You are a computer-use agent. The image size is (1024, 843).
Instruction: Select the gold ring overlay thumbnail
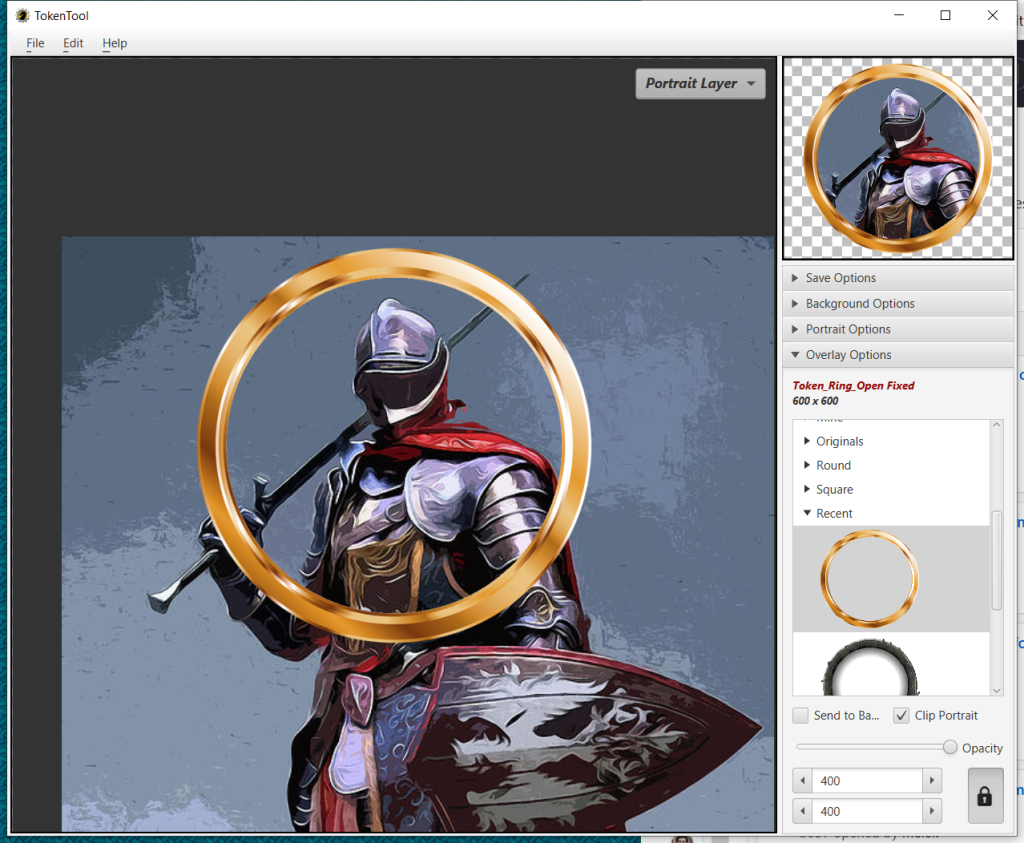[x=868, y=579]
